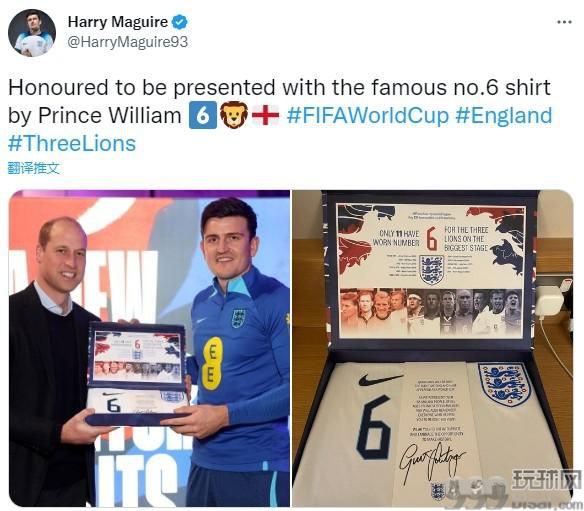Click Harry Maguire's profile avatar
The image size is (584, 511).
[x=32, y=33]
